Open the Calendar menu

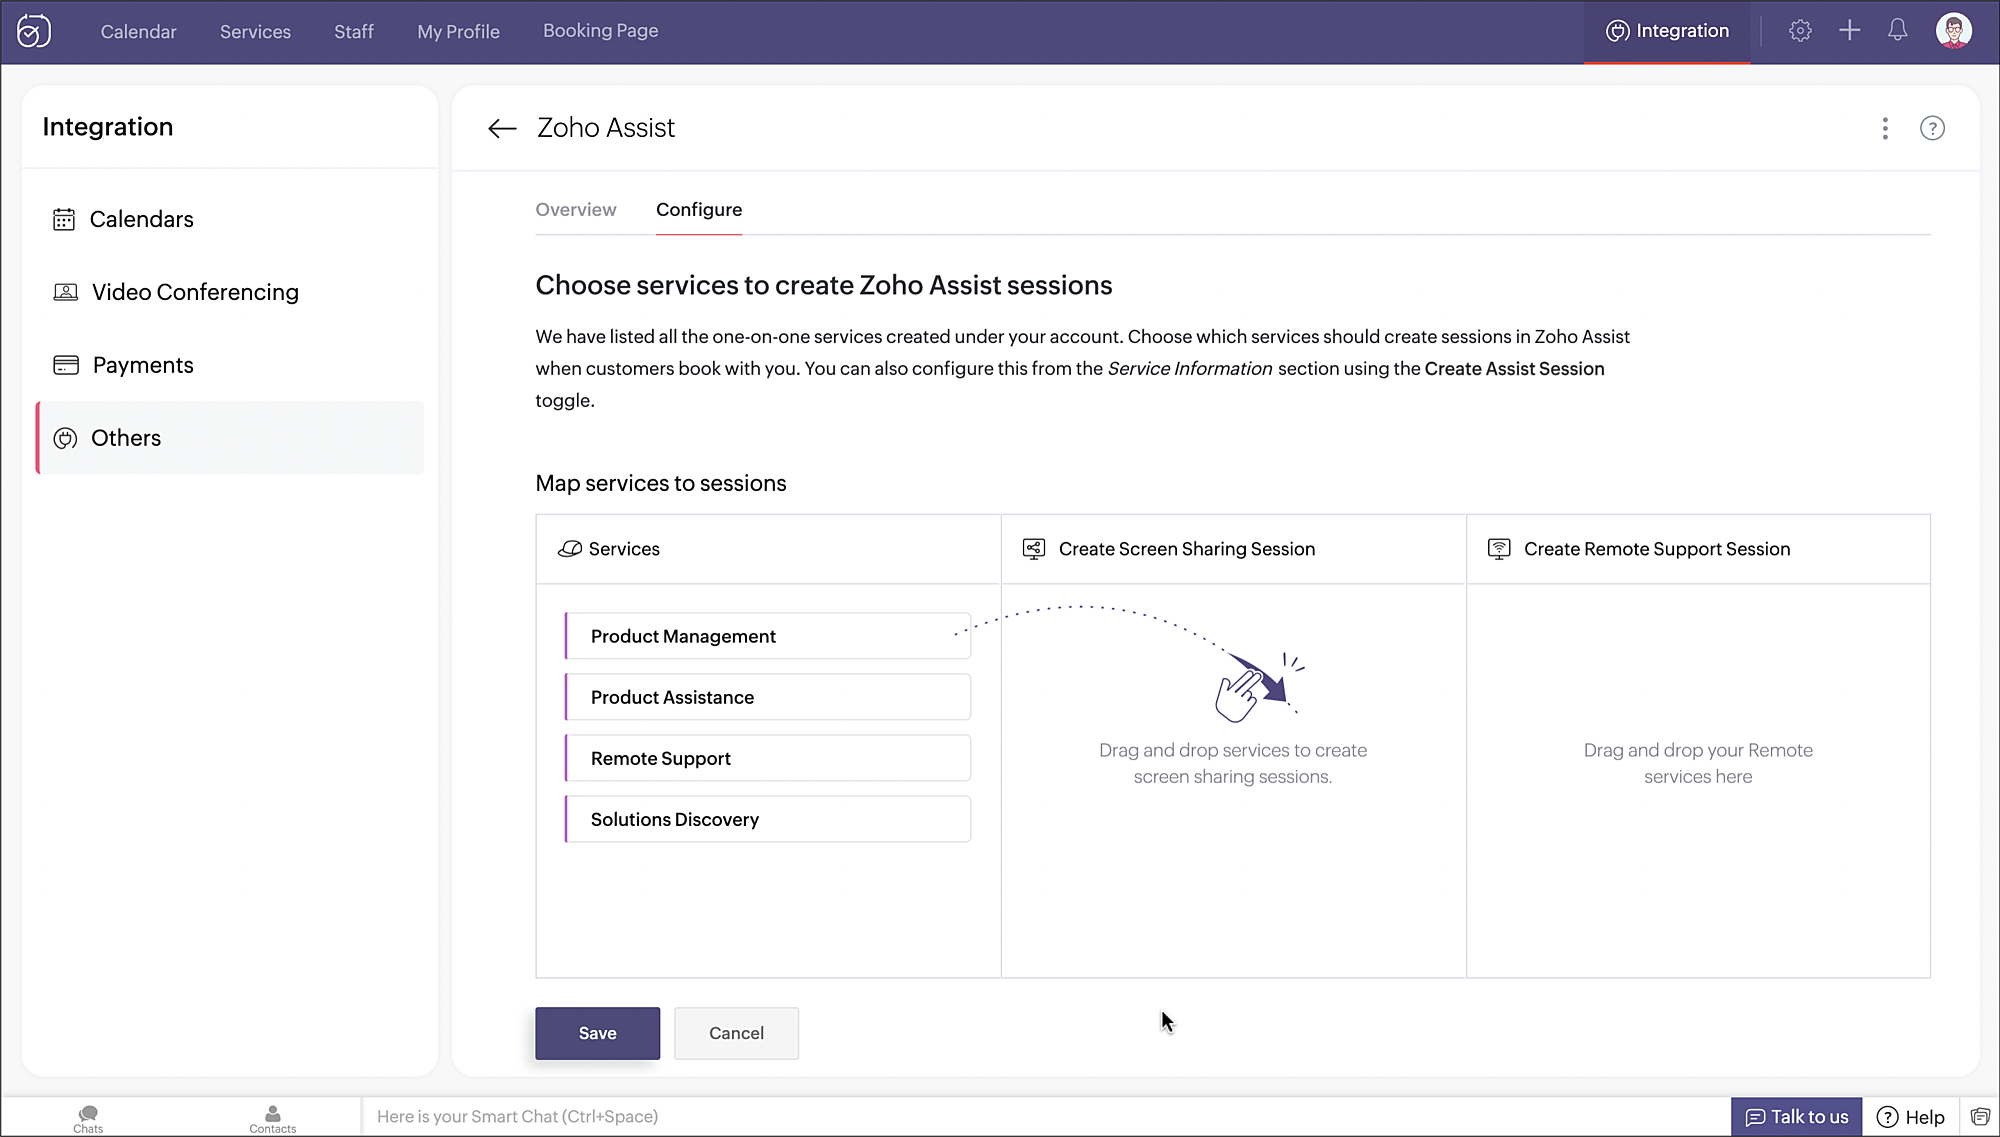pos(138,31)
